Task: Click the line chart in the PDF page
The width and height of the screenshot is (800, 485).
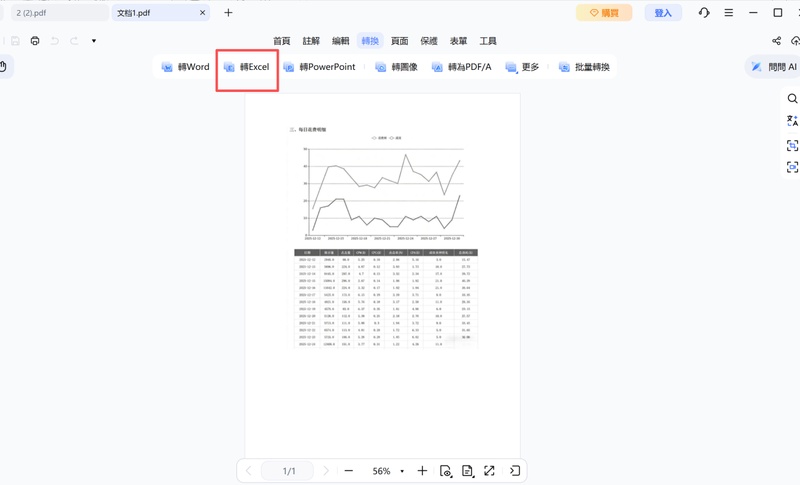Action: [383, 190]
